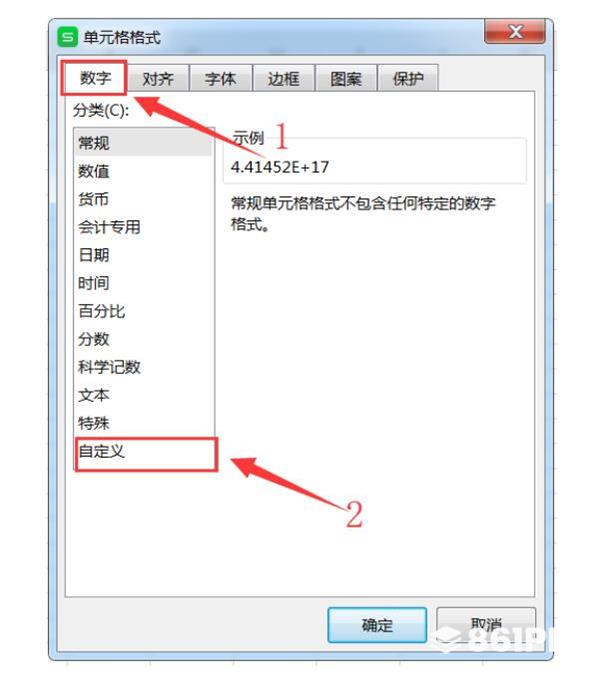Screen dimensions: 600x674
Task: Open the 字体 tab
Action: click(x=220, y=78)
